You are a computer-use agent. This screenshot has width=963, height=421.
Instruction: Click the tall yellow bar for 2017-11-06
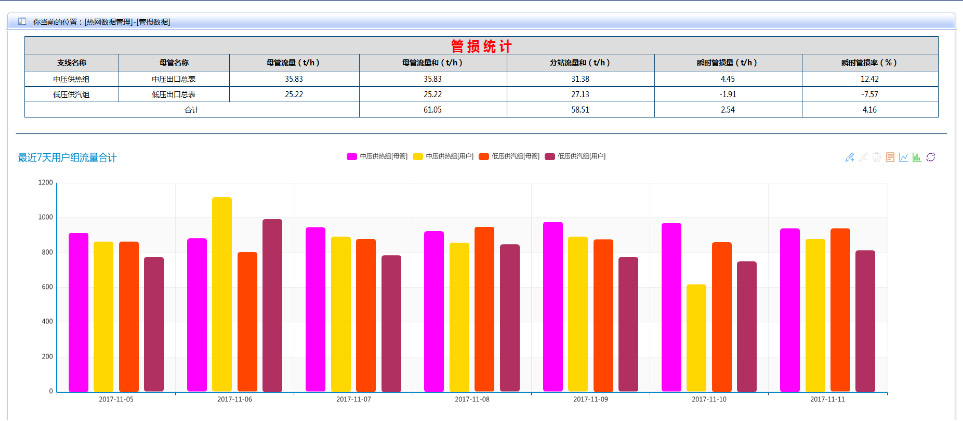[x=222, y=293]
